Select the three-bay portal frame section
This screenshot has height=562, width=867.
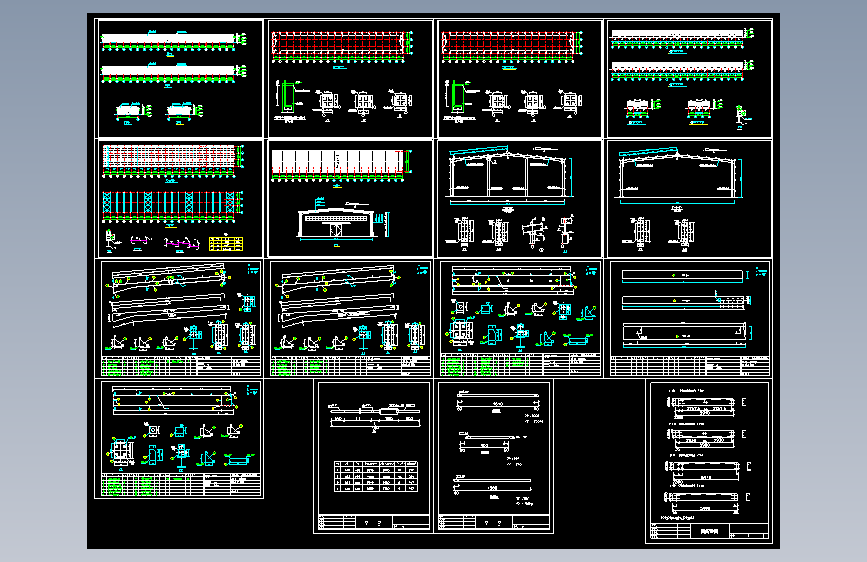point(508,173)
